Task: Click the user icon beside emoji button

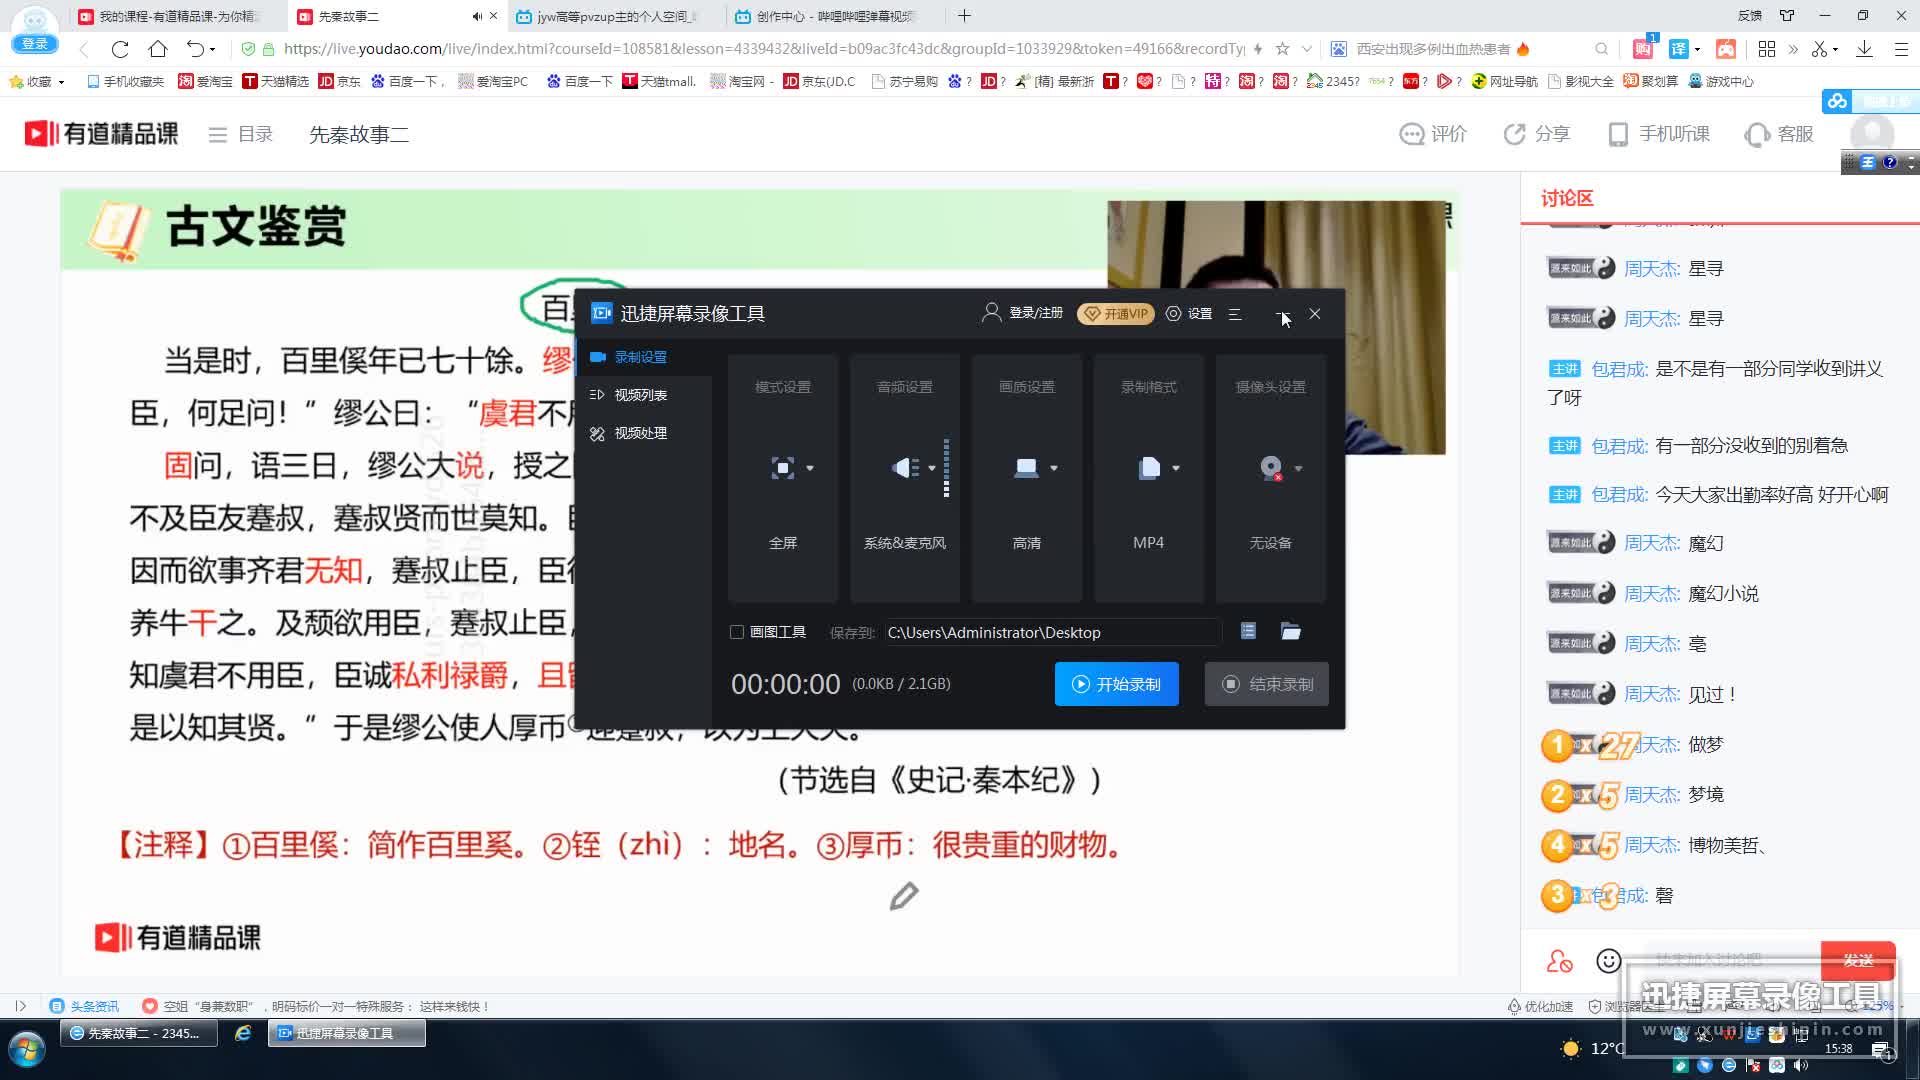Action: [1560, 961]
